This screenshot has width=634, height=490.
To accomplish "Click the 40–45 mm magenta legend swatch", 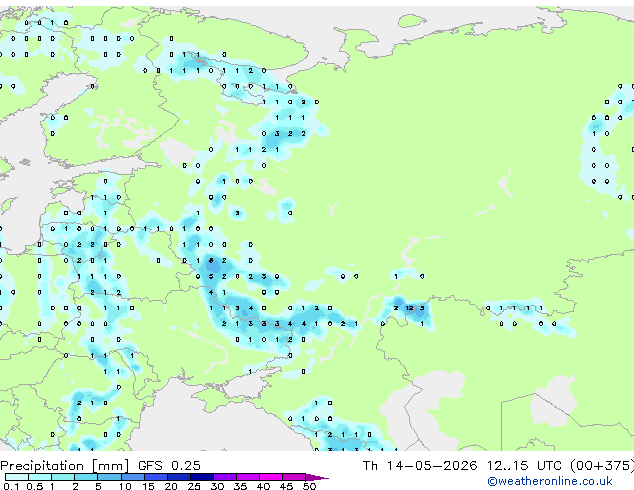I will coord(271,477).
